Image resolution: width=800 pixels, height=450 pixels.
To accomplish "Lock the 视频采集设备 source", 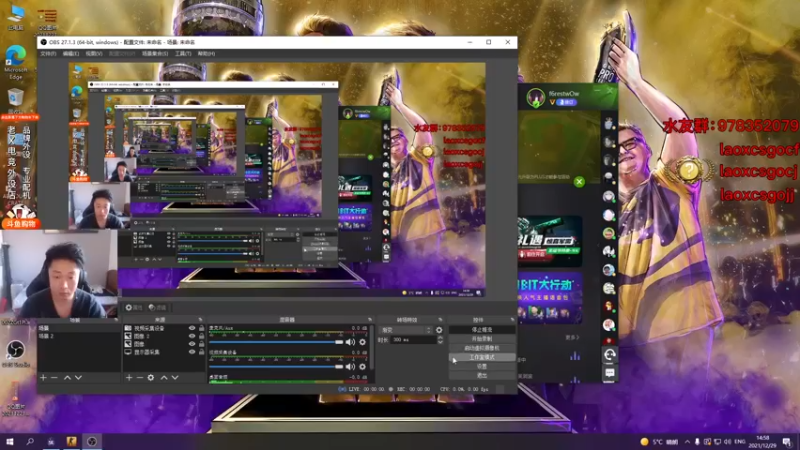I will (x=202, y=329).
